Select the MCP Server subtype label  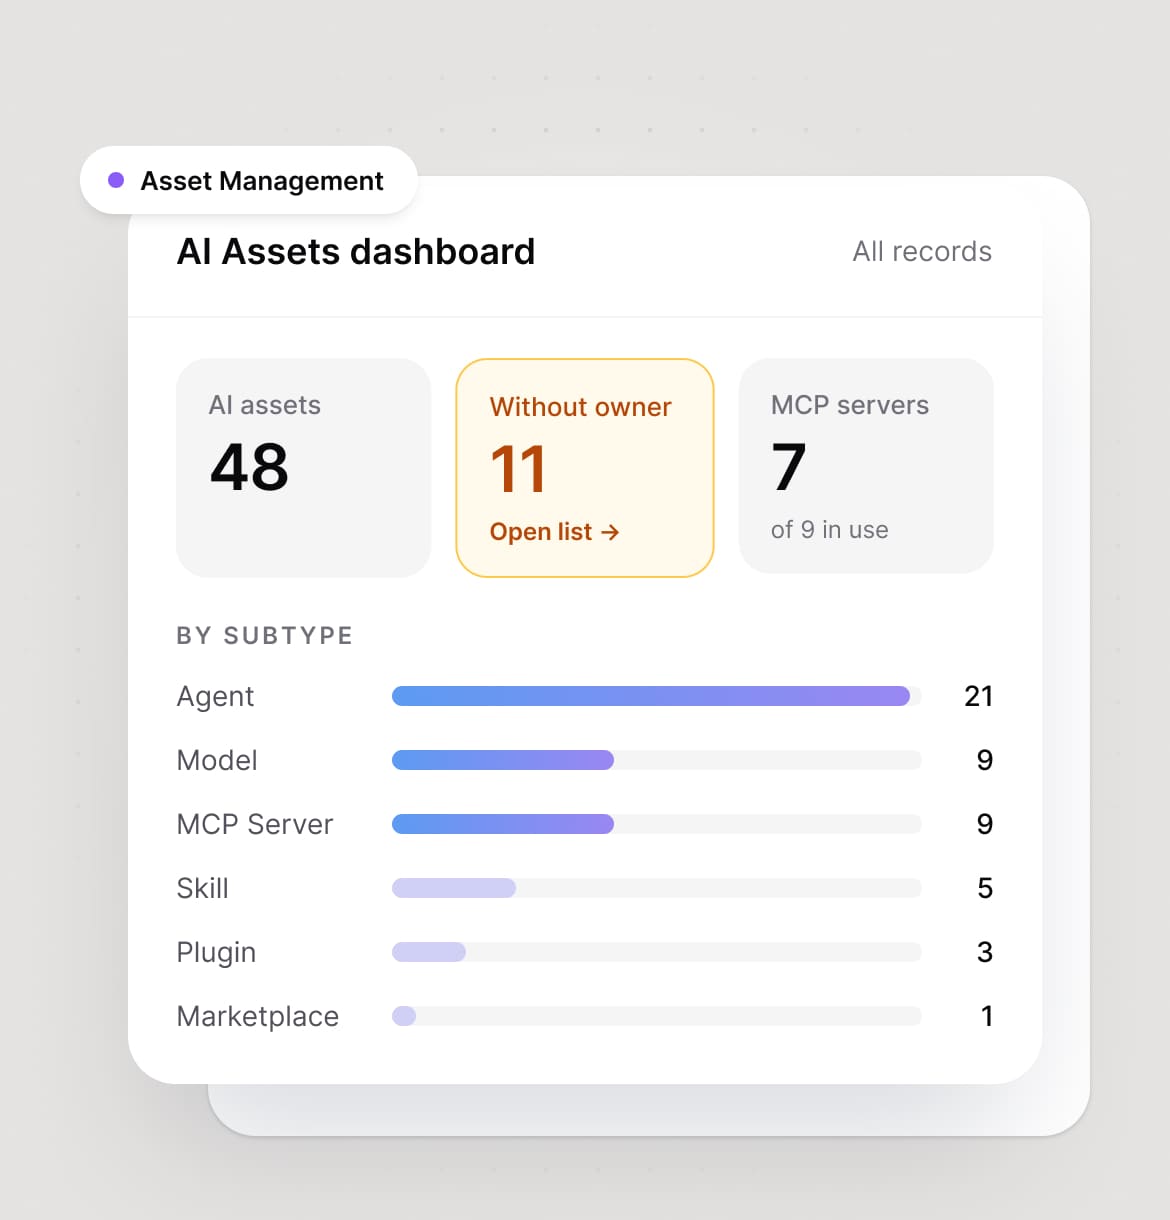tap(255, 824)
